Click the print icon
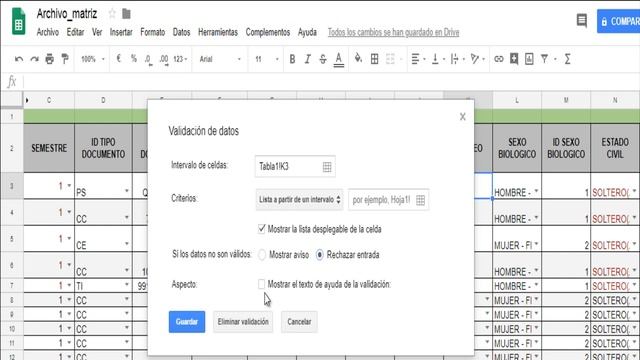The height and width of the screenshot is (360, 640). tap(50, 59)
